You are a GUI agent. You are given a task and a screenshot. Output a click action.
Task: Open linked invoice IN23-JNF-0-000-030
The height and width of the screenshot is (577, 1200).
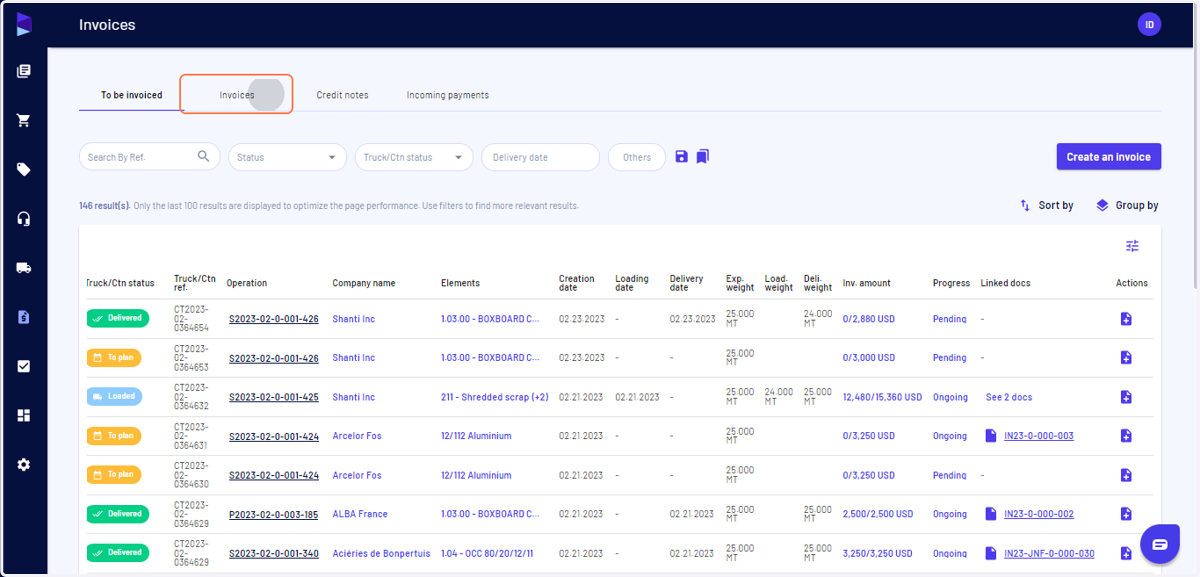tap(1049, 553)
